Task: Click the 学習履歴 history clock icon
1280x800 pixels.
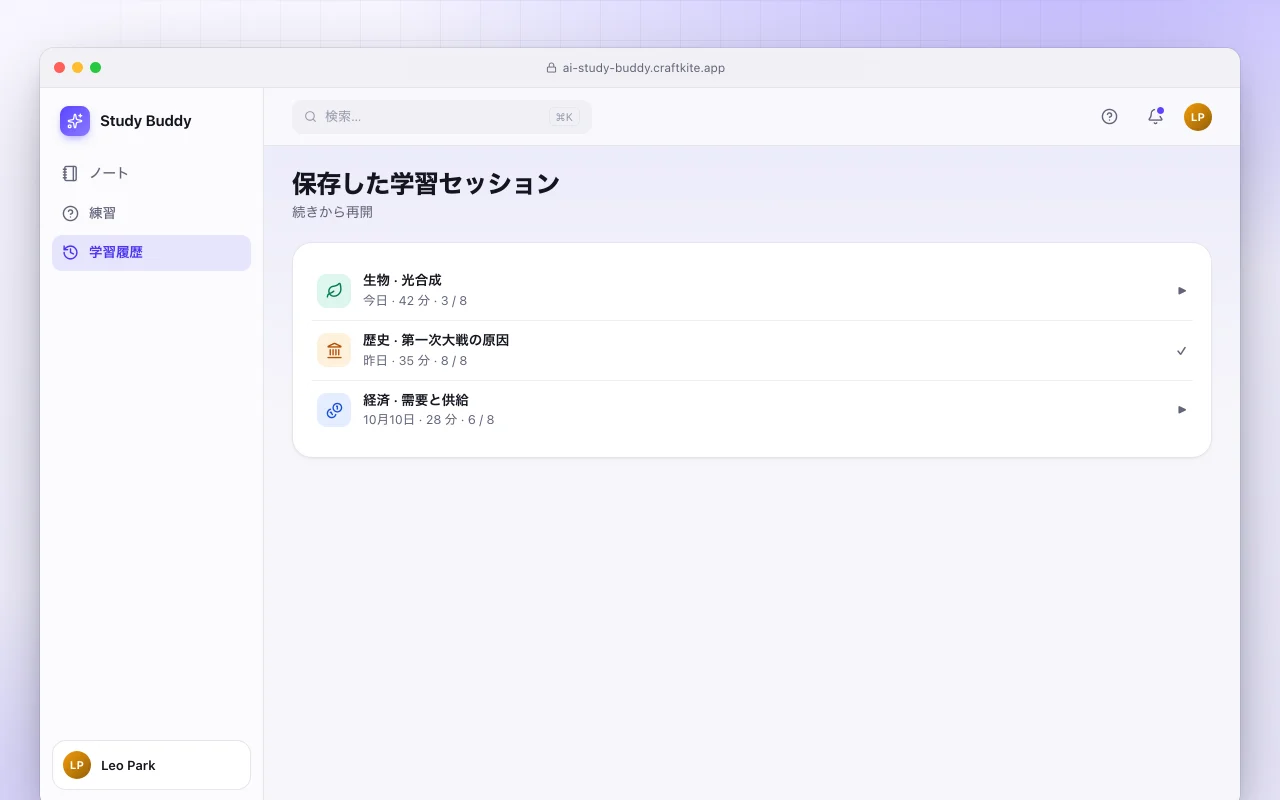Action: (70, 252)
